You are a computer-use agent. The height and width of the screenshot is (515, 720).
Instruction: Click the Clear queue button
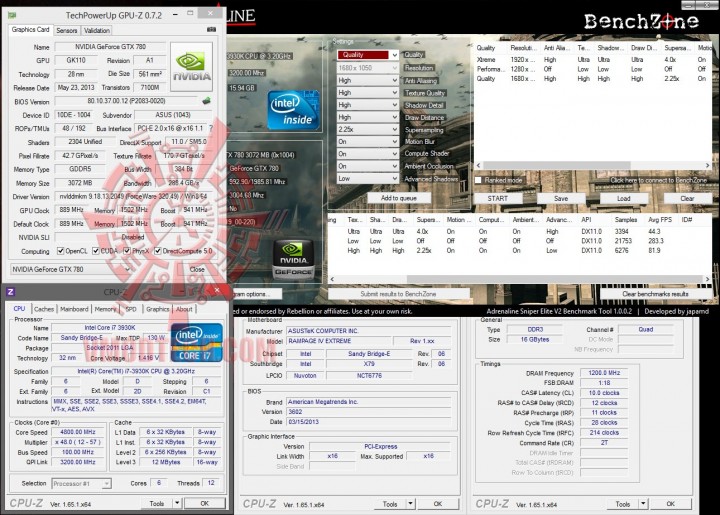pos(687,198)
